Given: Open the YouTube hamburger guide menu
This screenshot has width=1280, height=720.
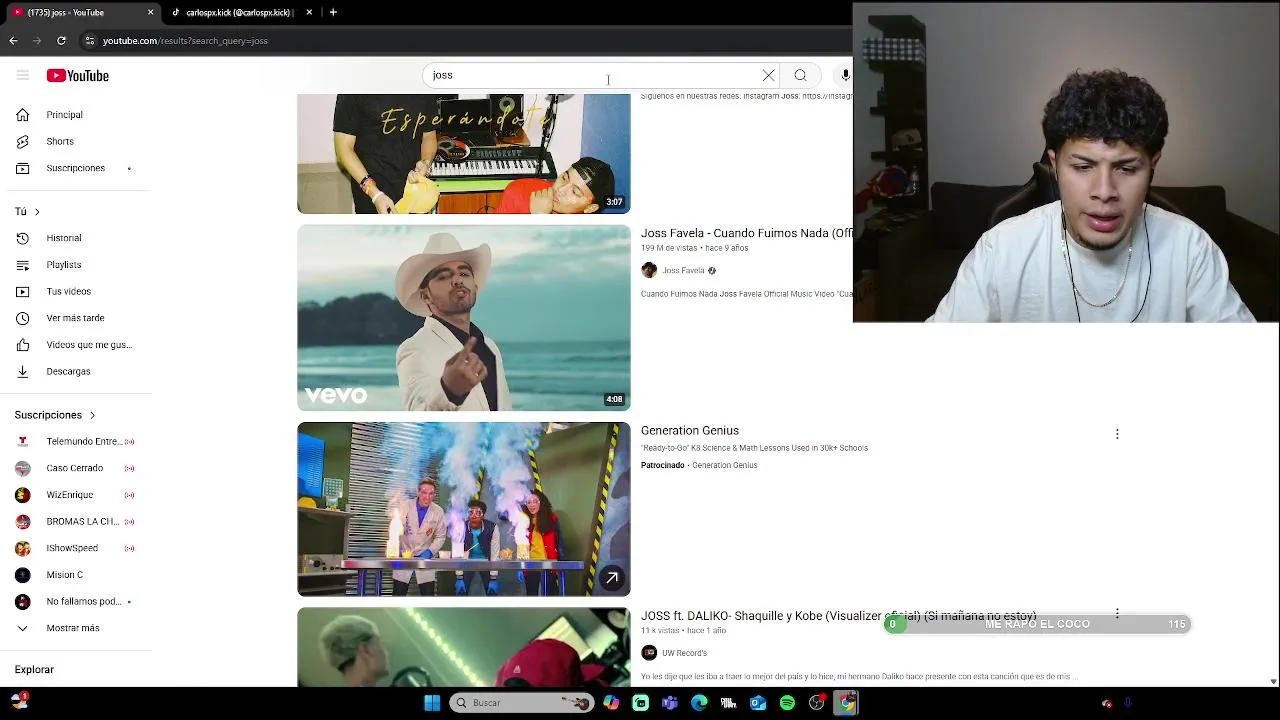Looking at the screenshot, I should pyautogui.click(x=22, y=76).
